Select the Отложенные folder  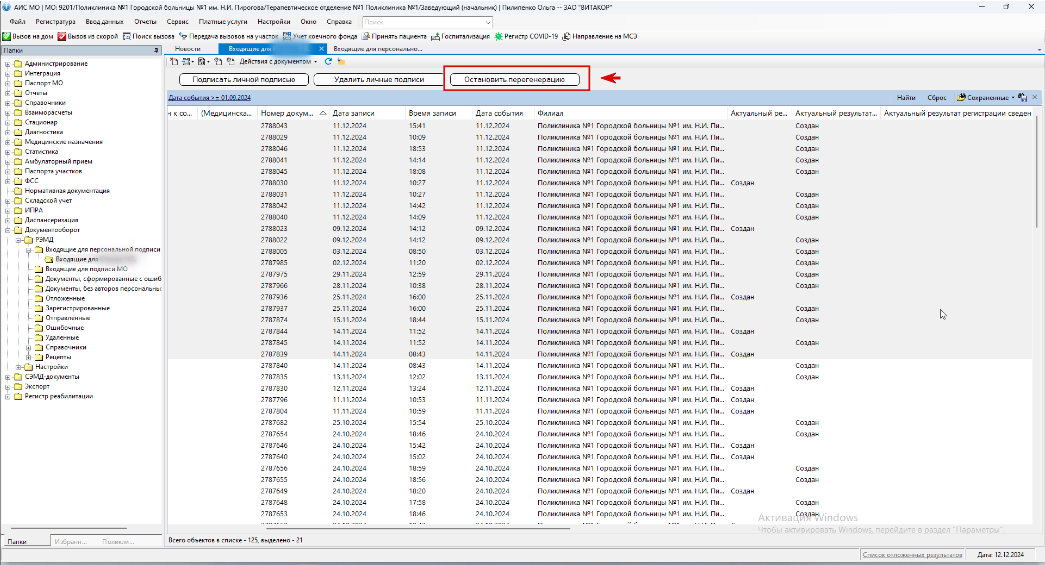point(65,298)
